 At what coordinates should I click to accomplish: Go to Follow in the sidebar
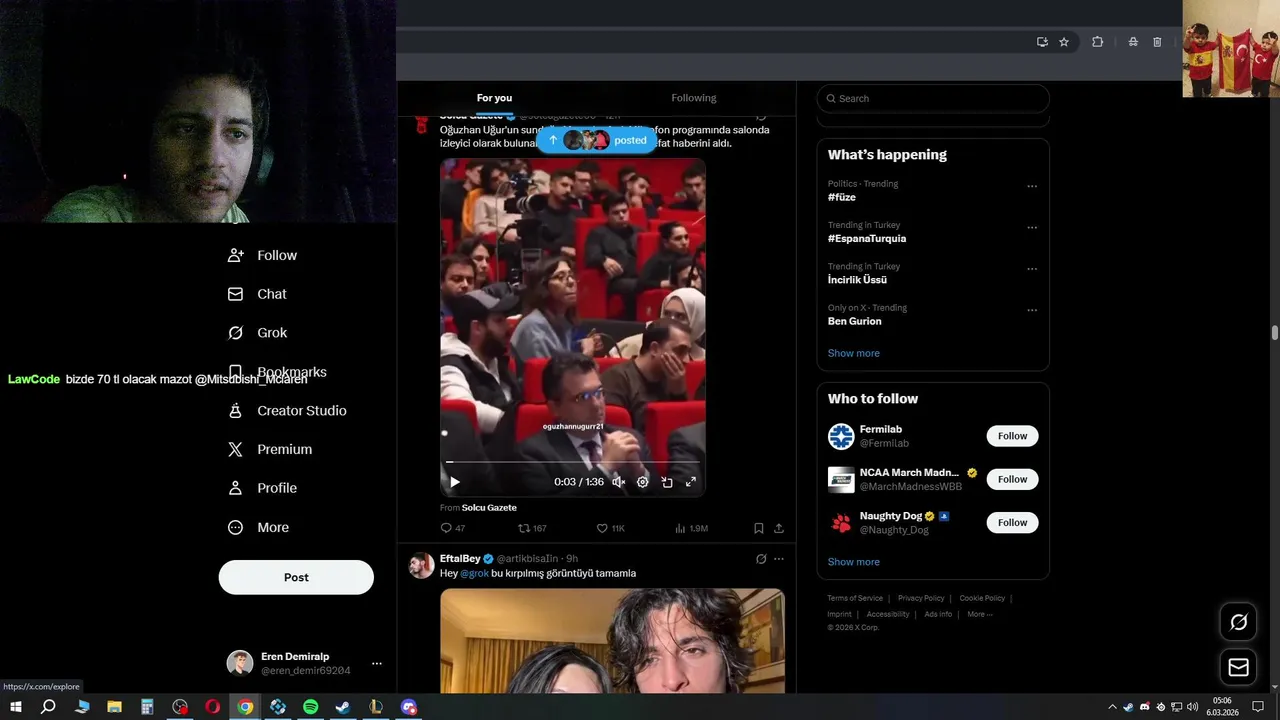262,255
